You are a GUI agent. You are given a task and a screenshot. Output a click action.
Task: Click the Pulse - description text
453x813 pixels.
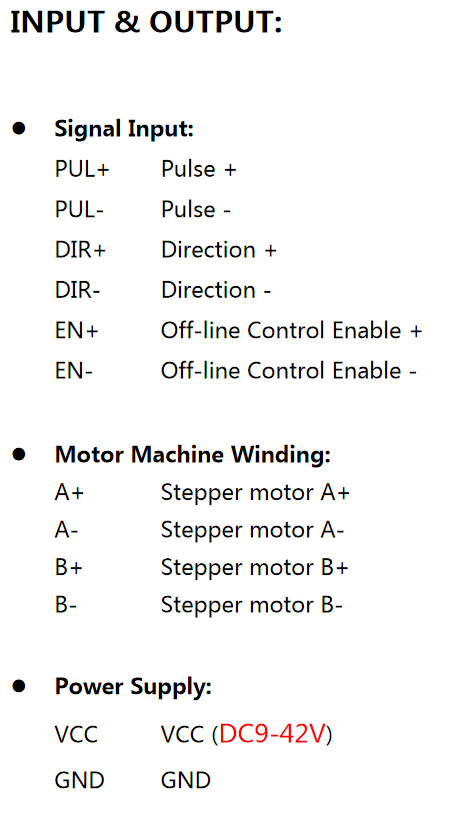click(196, 210)
